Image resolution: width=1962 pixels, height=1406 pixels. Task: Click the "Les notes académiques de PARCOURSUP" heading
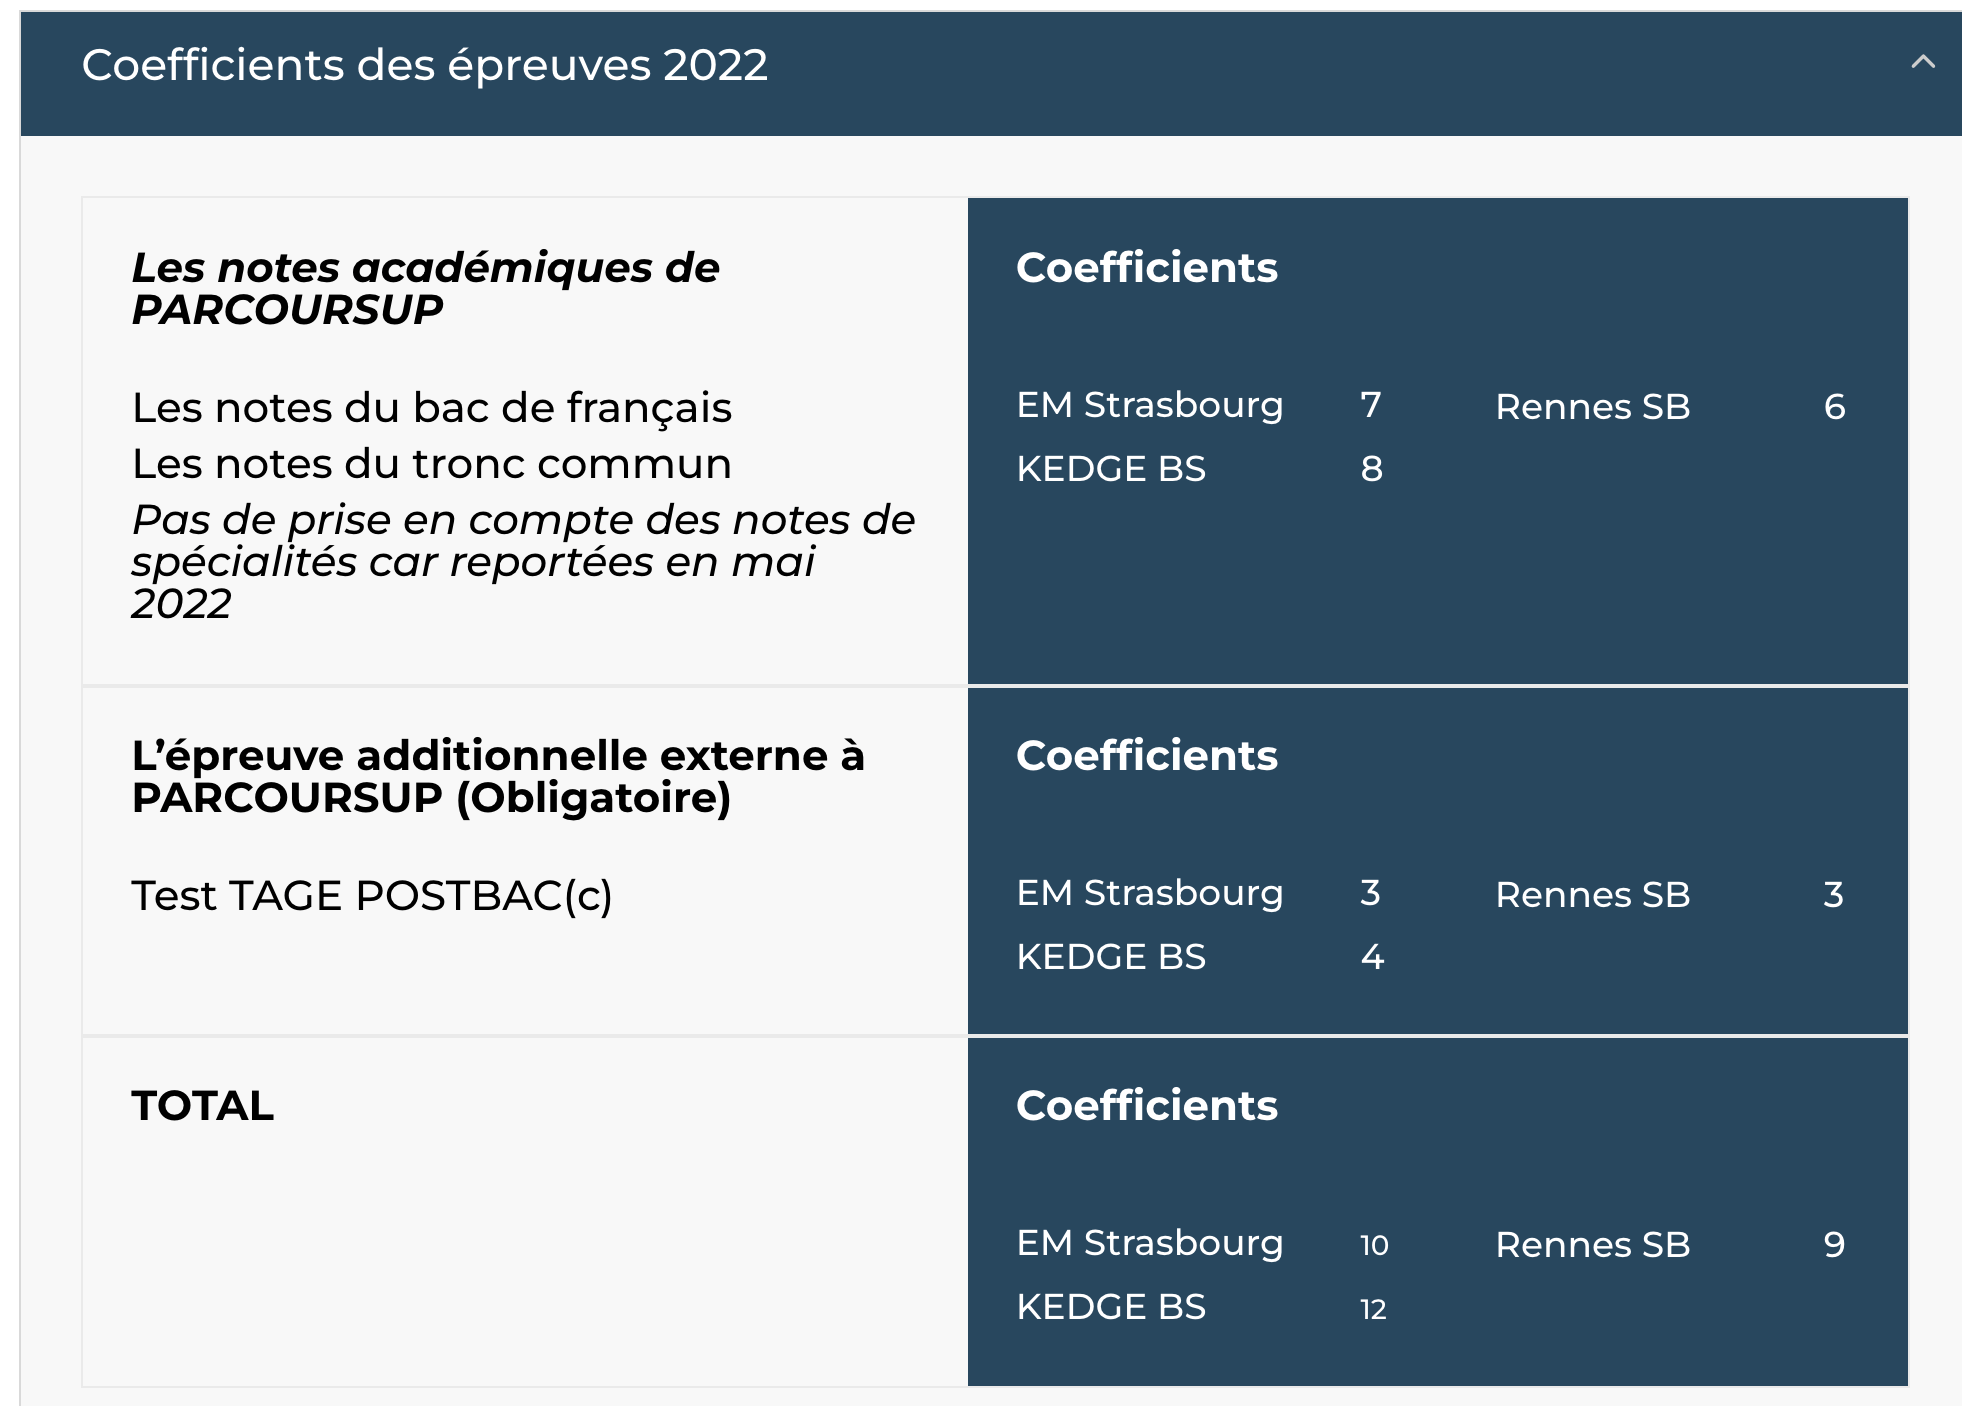click(x=425, y=288)
